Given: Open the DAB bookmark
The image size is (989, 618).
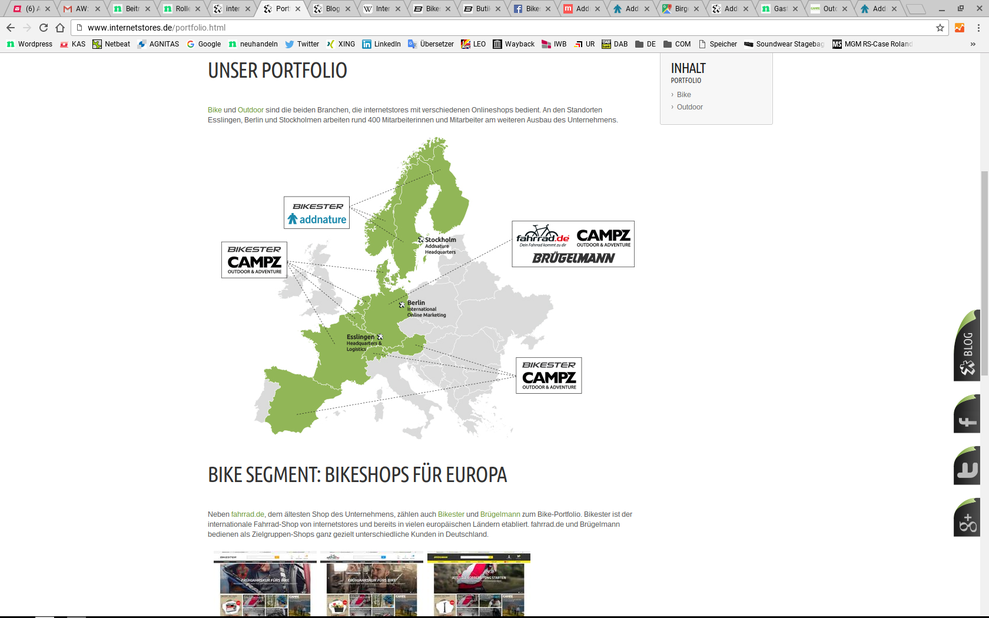Looking at the screenshot, I should tap(615, 44).
